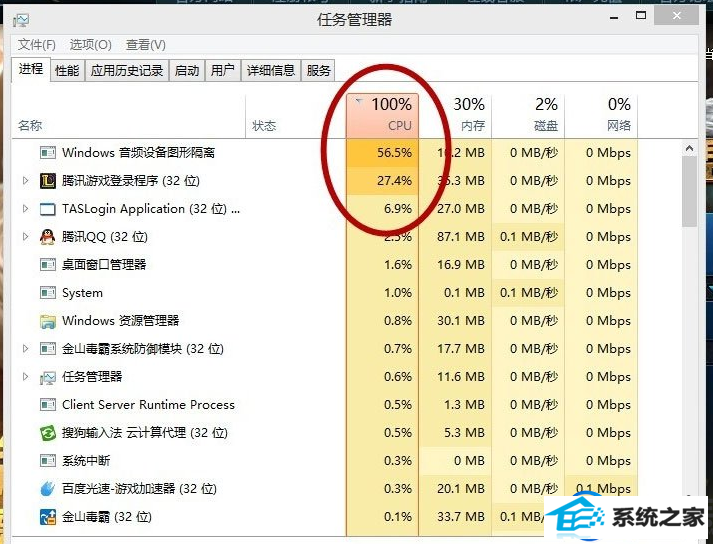This screenshot has height=544, width=713.
Task: Select the 桌面窗口管理器 row name
Action: tap(104, 265)
